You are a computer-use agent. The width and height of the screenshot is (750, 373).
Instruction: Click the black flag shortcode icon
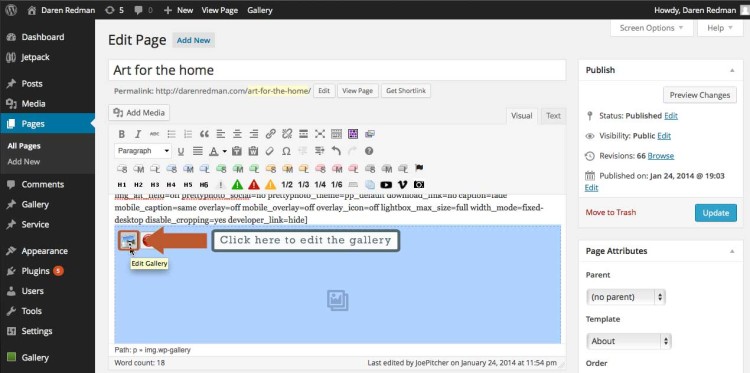[x=419, y=168]
